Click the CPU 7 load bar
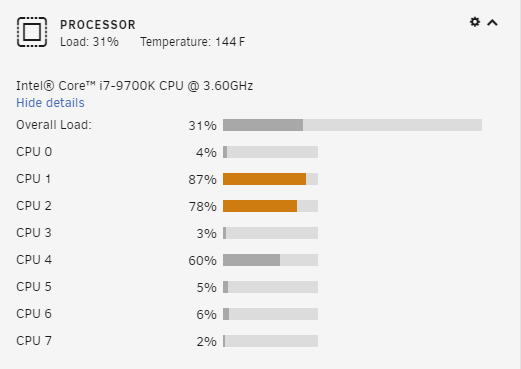 [x=270, y=341]
